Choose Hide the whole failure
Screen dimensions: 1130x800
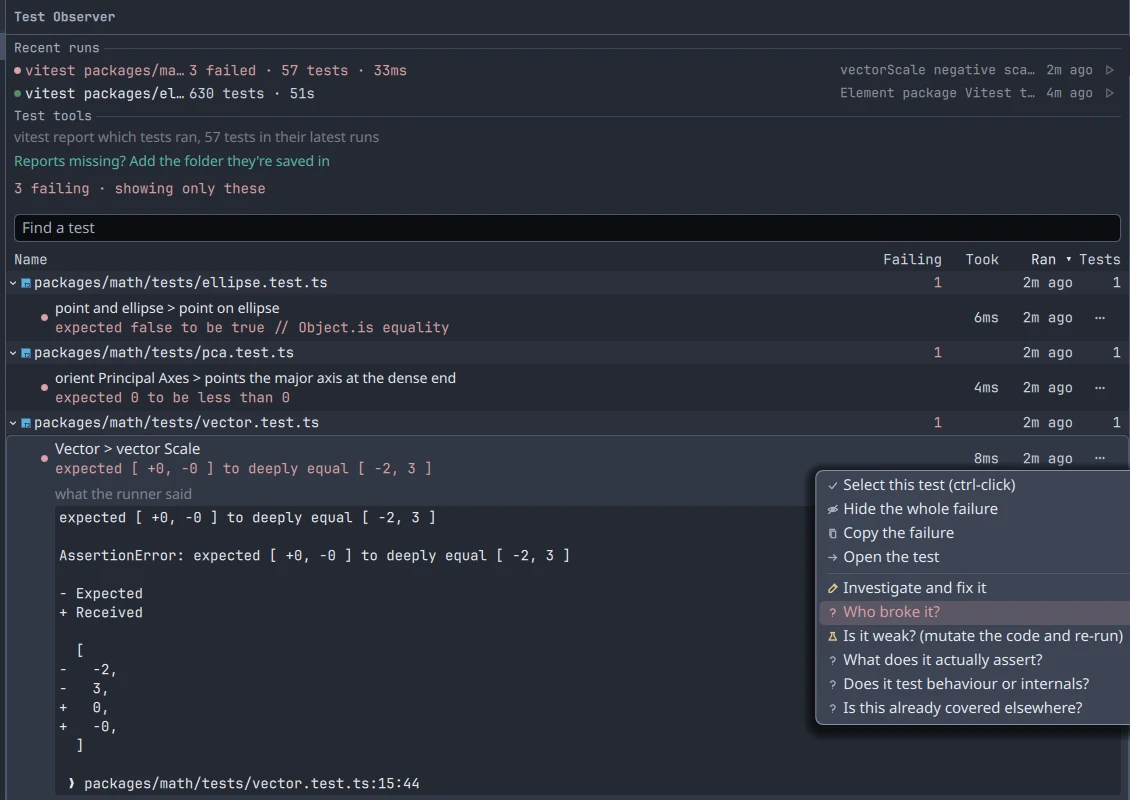tap(974, 509)
